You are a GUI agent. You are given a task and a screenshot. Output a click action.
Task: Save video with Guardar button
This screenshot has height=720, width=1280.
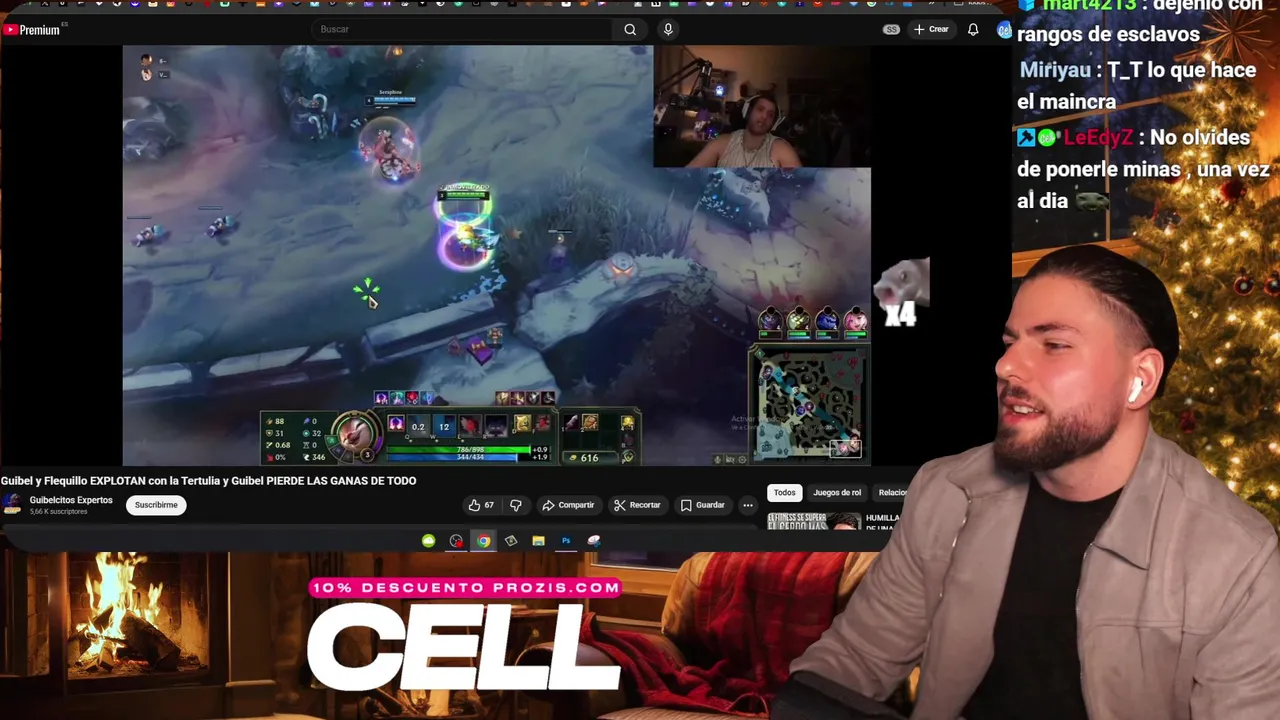click(702, 505)
